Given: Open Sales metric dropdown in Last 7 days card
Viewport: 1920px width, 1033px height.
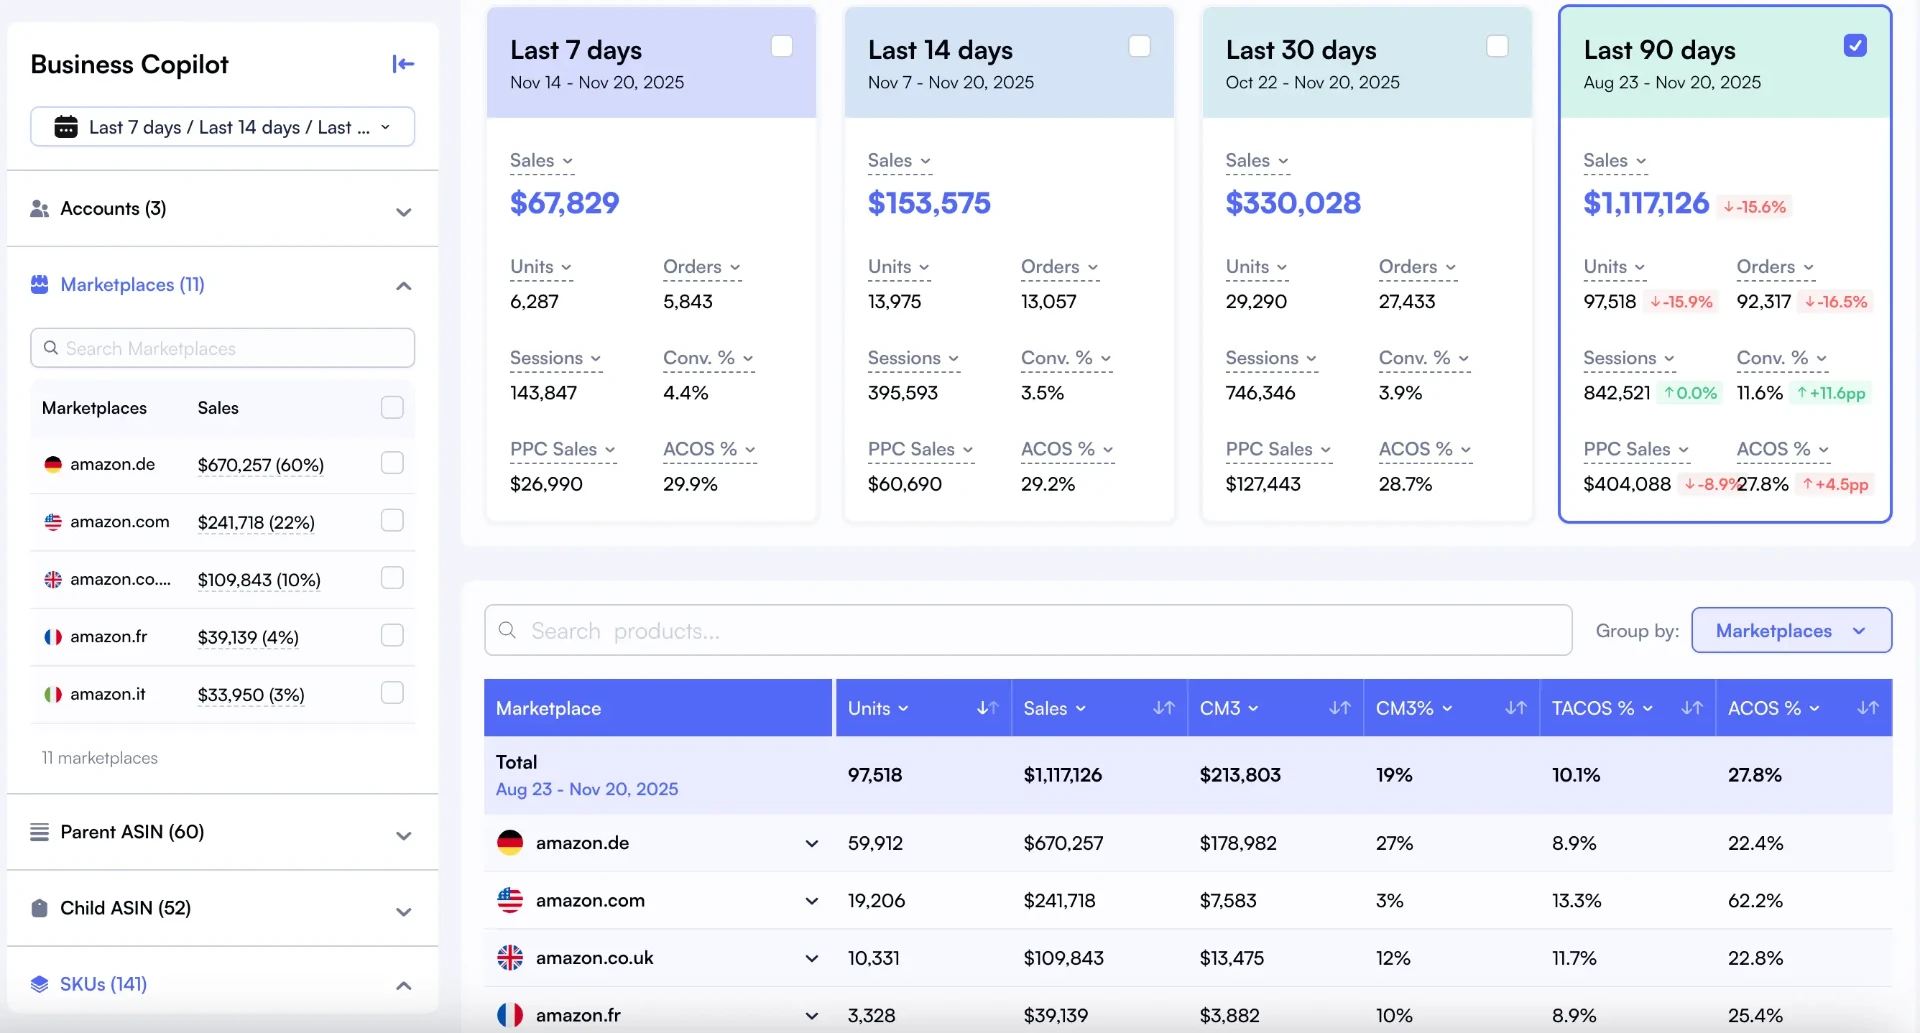Looking at the screenshot, I should tap(541, 160).
